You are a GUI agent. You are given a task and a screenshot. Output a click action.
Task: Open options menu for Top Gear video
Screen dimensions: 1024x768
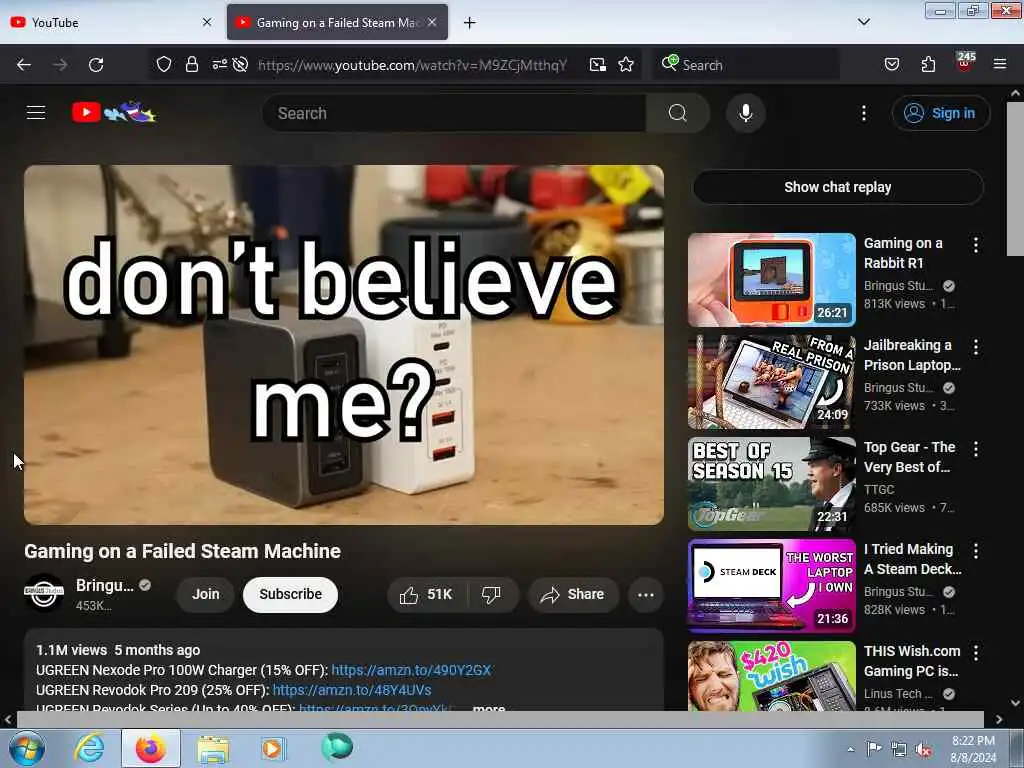click(x=976, y=449)
